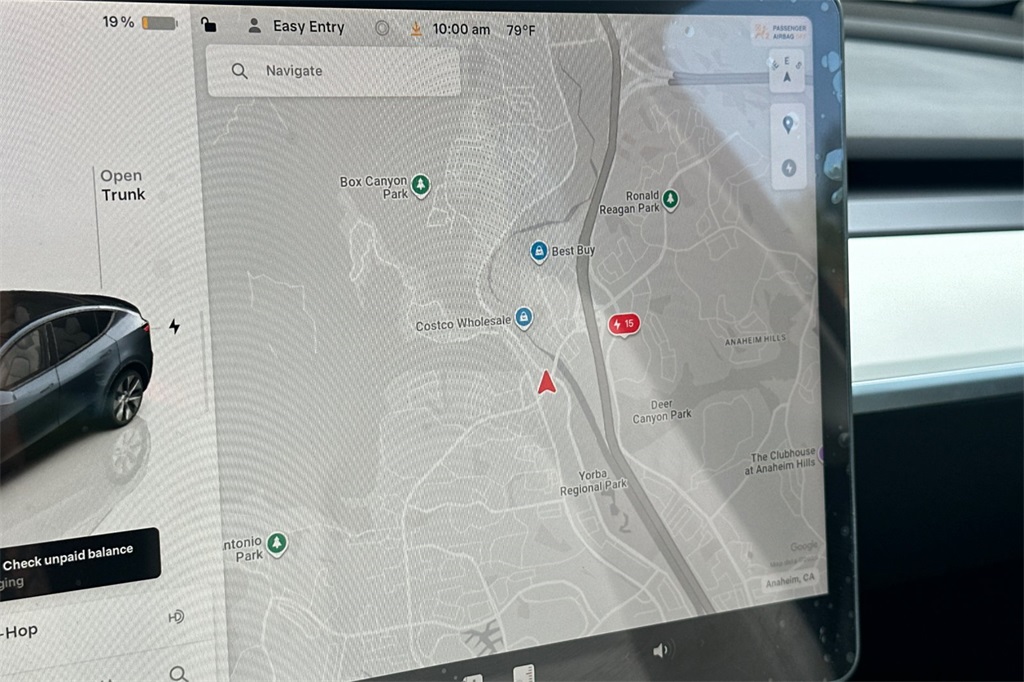Tap the 10:00 am clock
Viewport: 1024px width, 682px height.
[461, 29]
